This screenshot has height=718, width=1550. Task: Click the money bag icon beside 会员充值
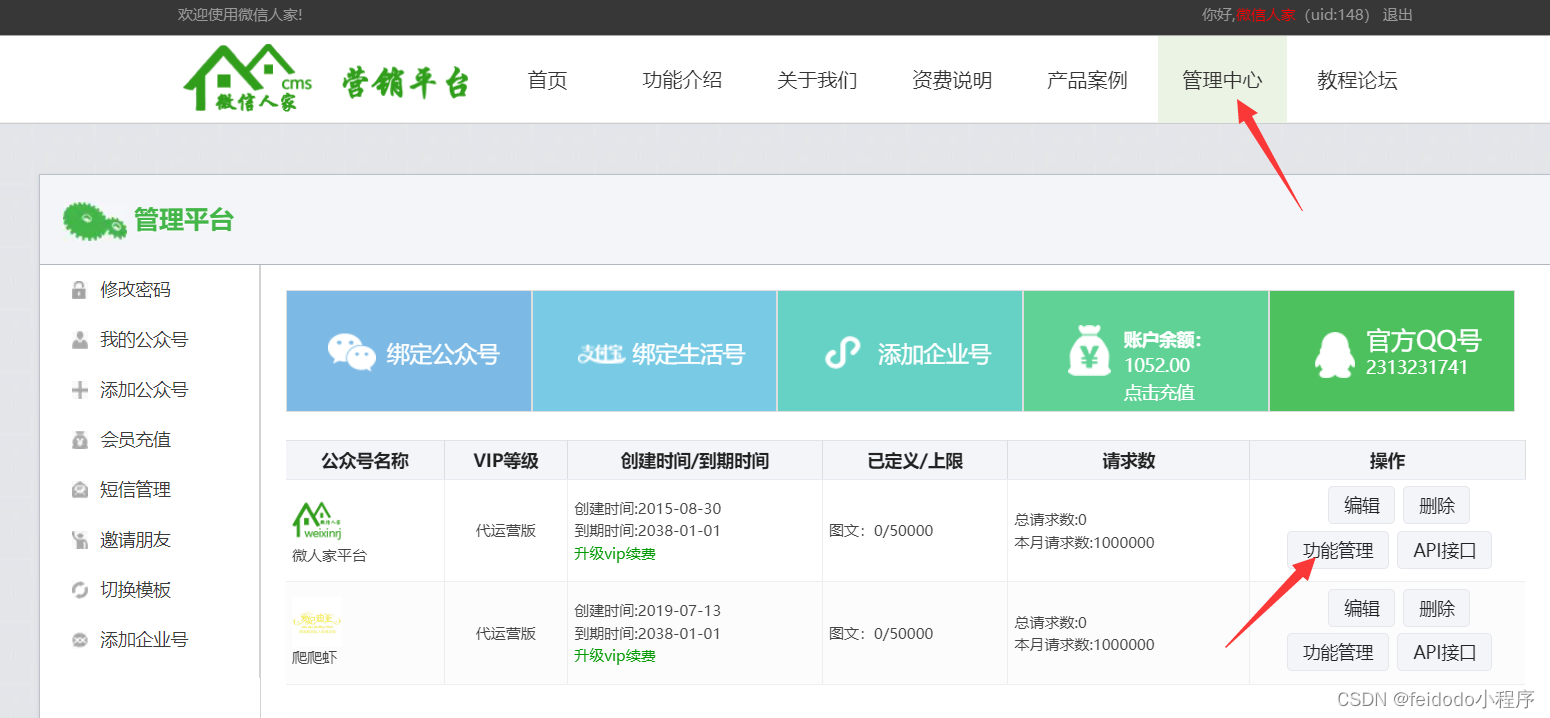[80, 440]
